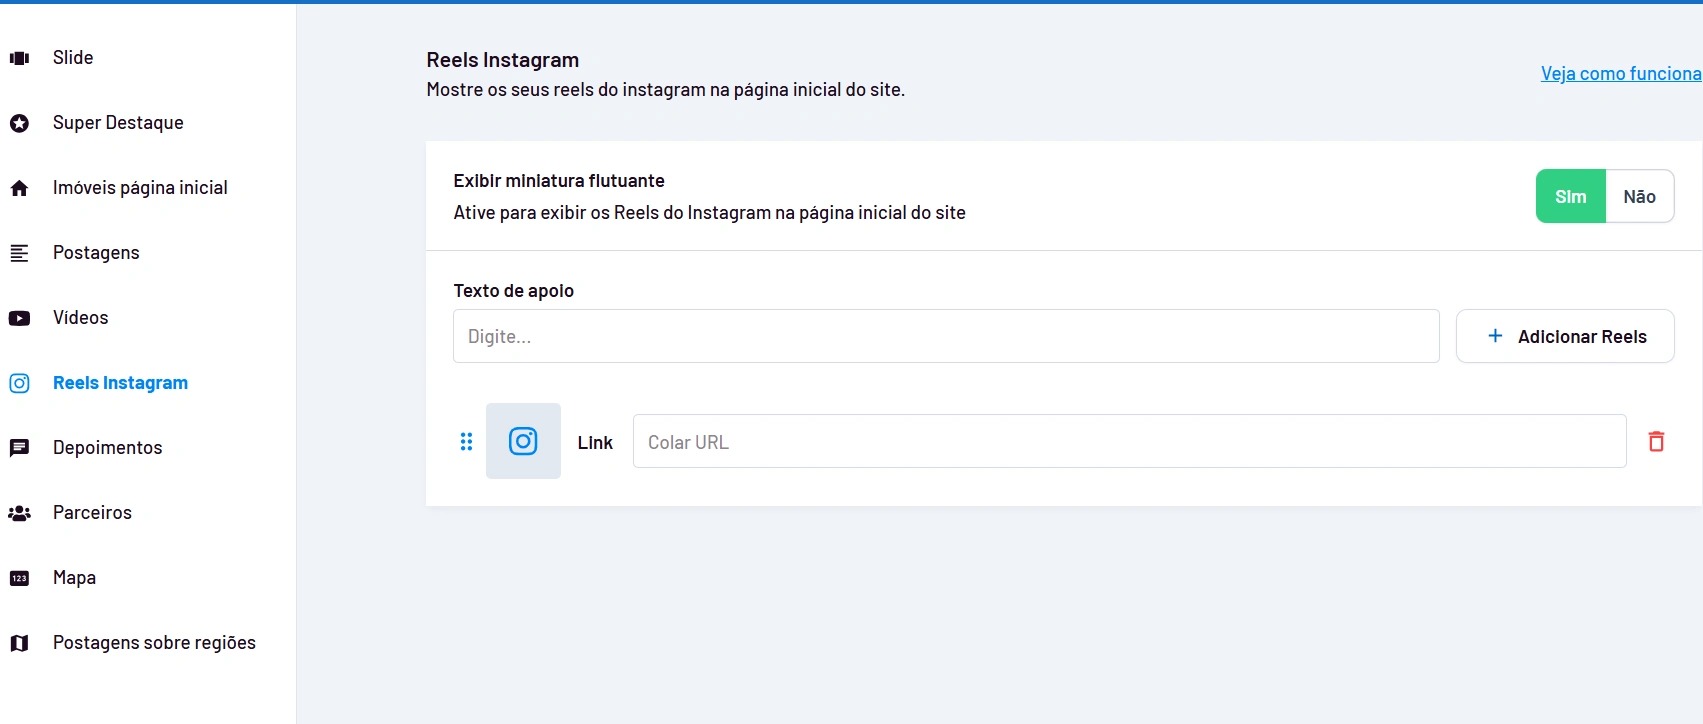Disable floating thumbnail with Não

click(x=1640, y=196)
